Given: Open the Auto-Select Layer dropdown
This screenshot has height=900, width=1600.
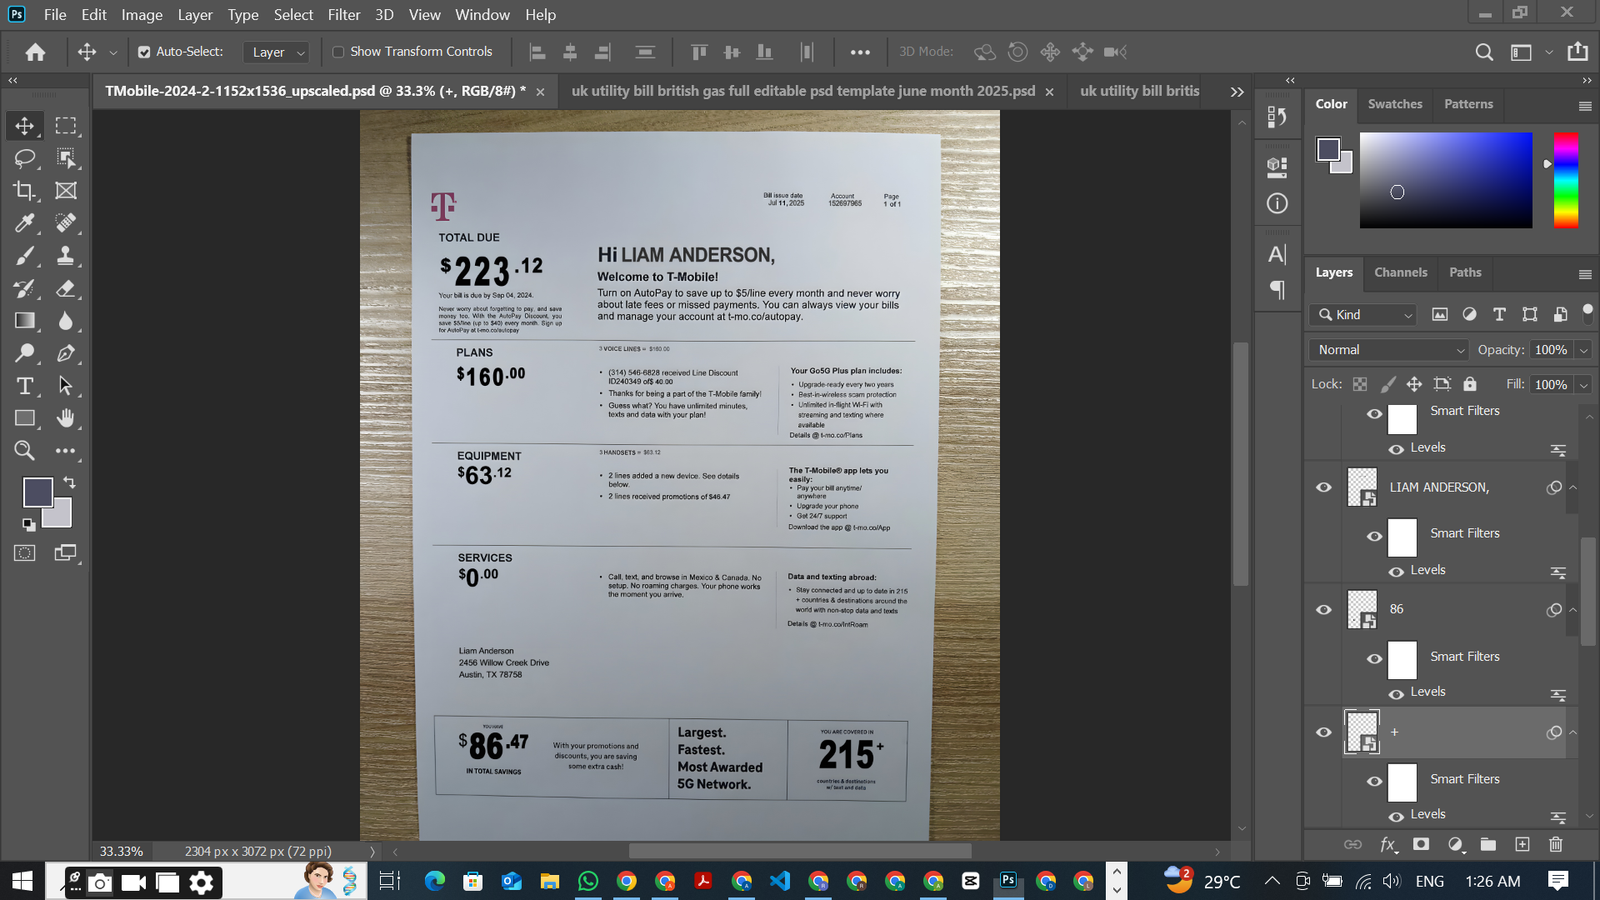Looking at the screenshot, I should [276, 52].
